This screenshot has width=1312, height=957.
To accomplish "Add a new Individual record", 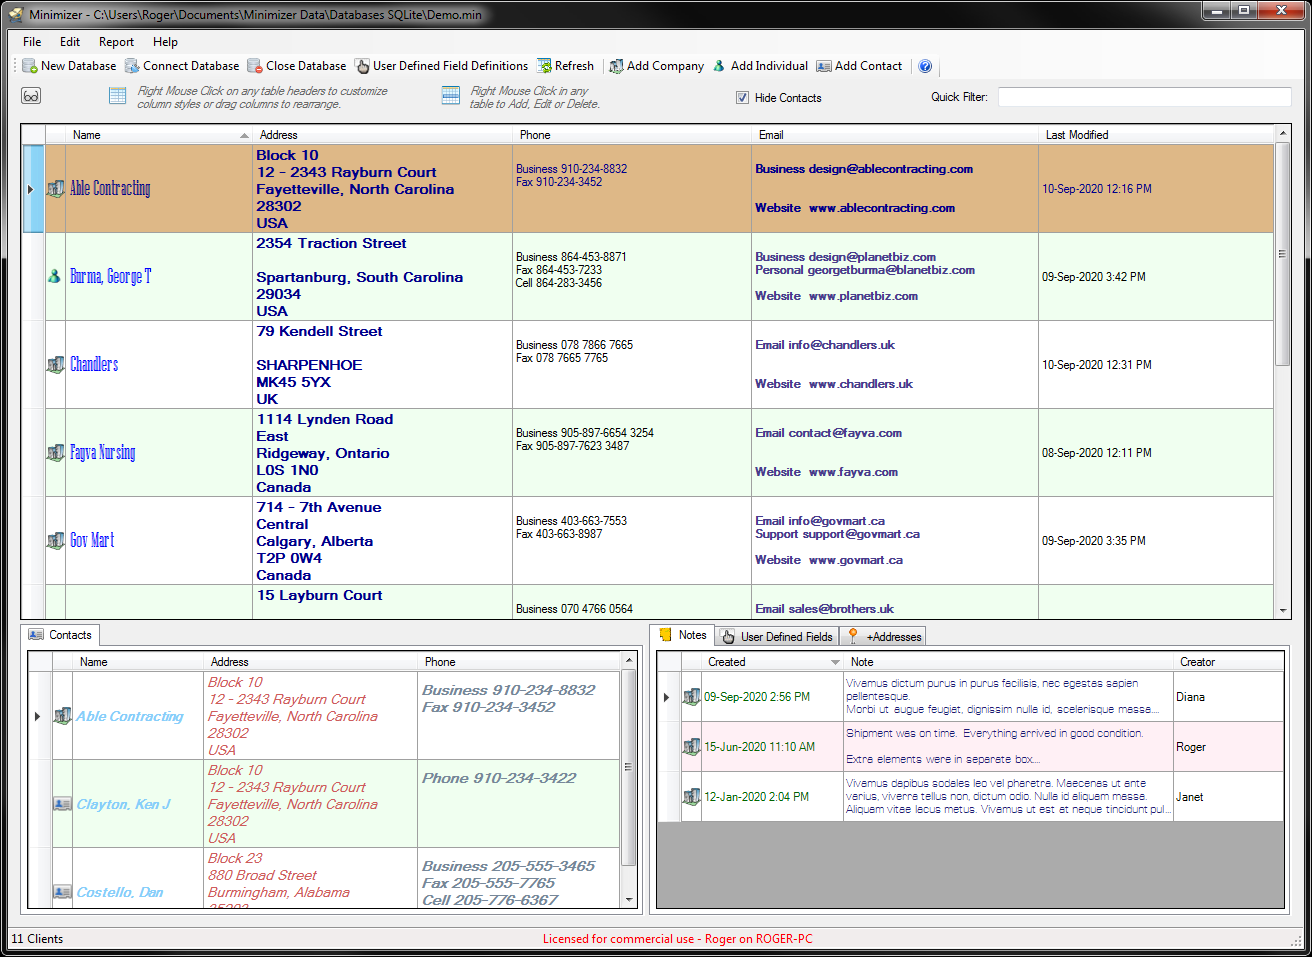I will point(761,66).
